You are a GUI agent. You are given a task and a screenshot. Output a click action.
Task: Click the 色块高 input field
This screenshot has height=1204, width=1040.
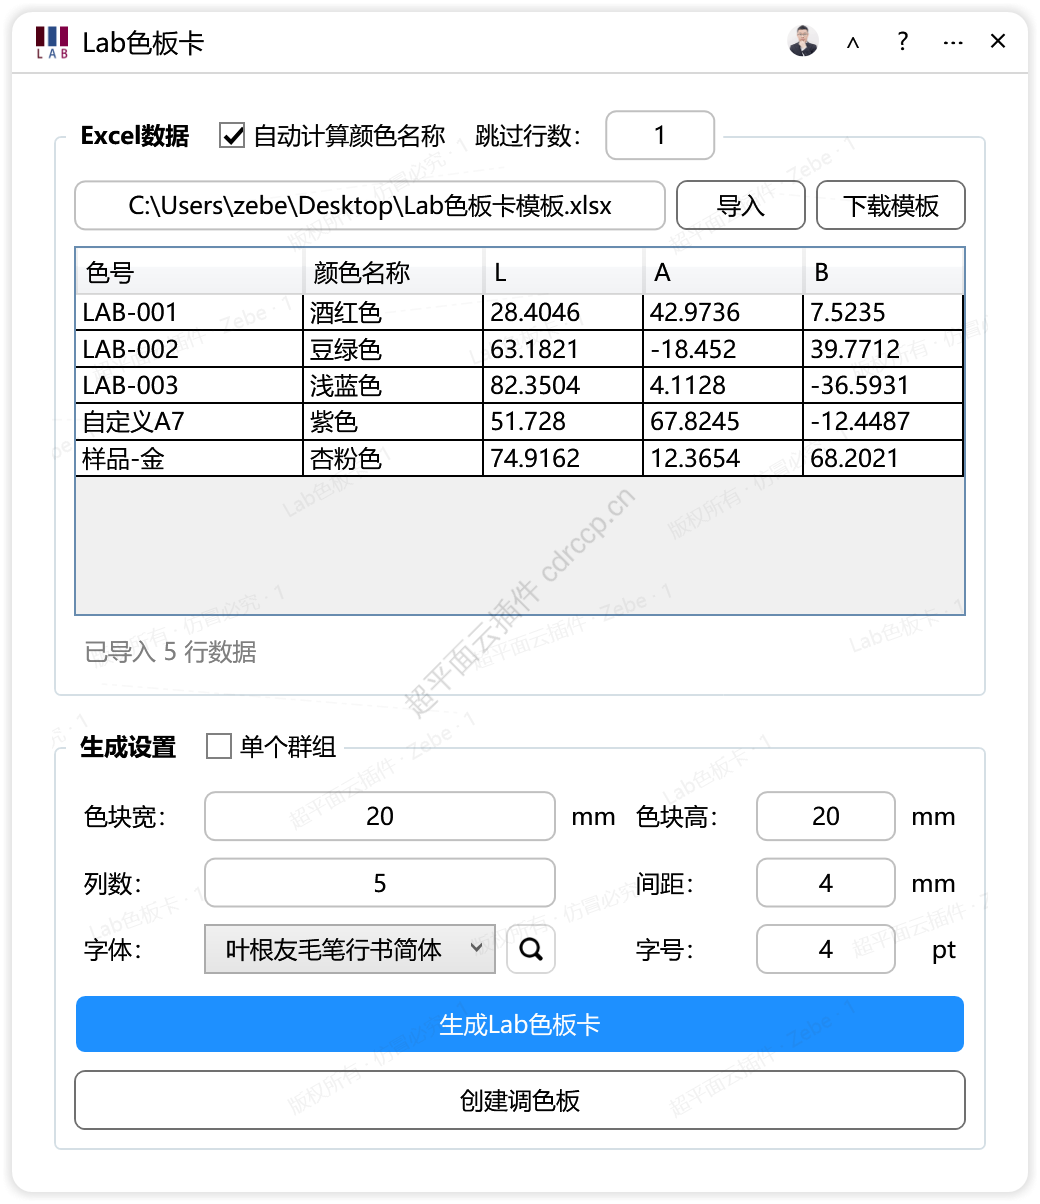pyautogui.click(x=826, y=816)
